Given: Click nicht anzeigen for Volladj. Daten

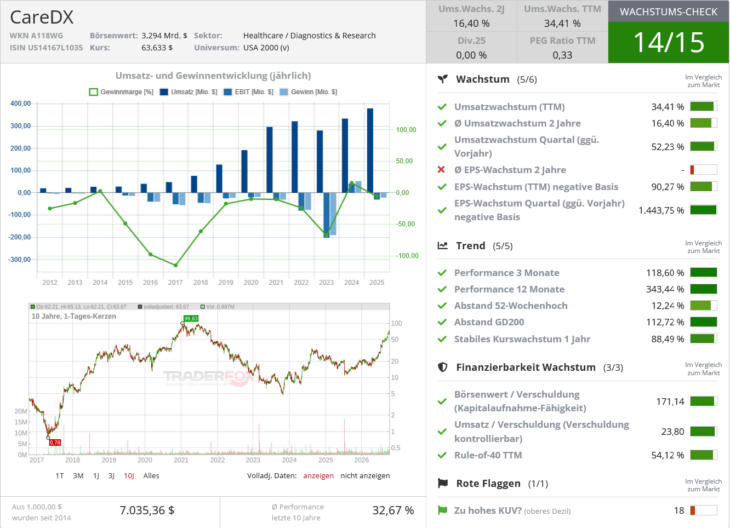Looking at the screenshot, I should 365,475.
